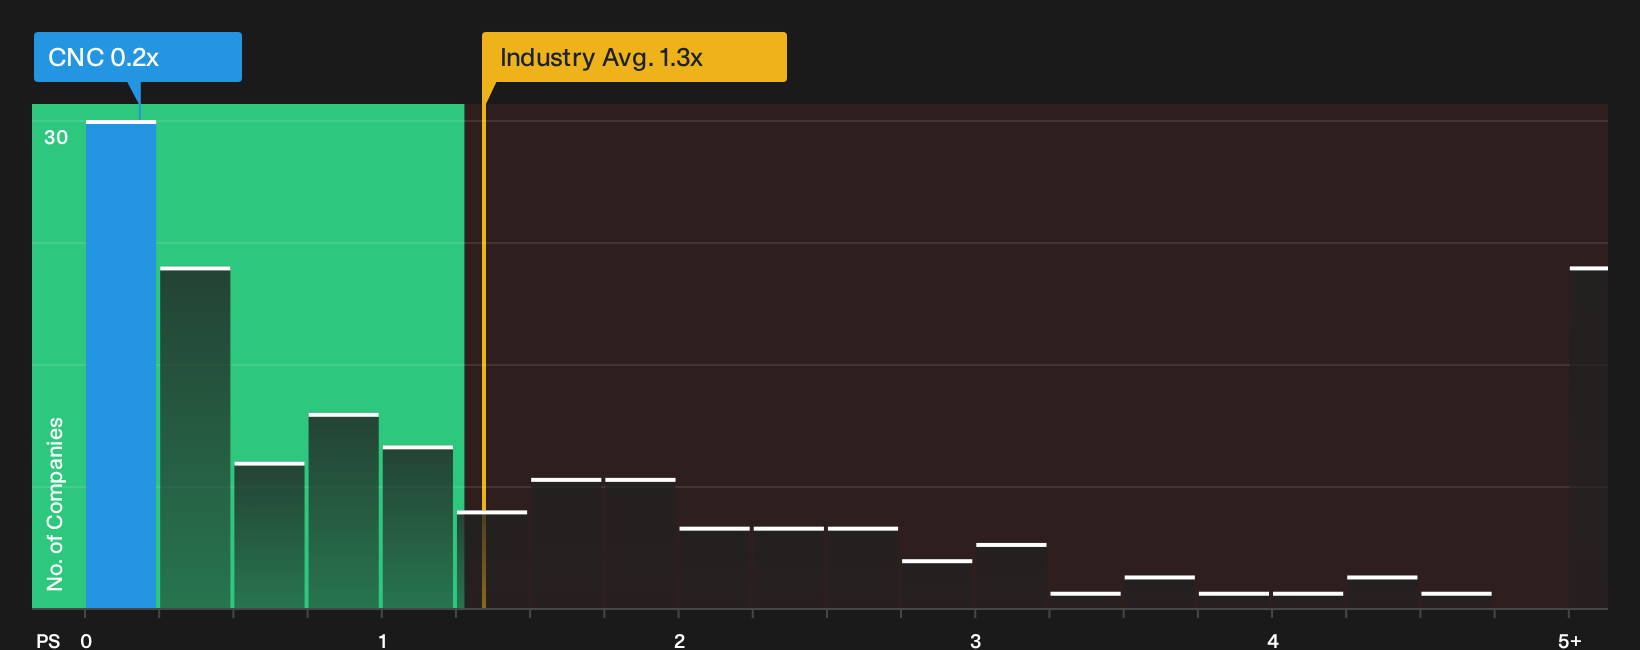Select the second-tallest bar next to CNC
This screenshot has width=1640, height=650.
pos(195,437)
